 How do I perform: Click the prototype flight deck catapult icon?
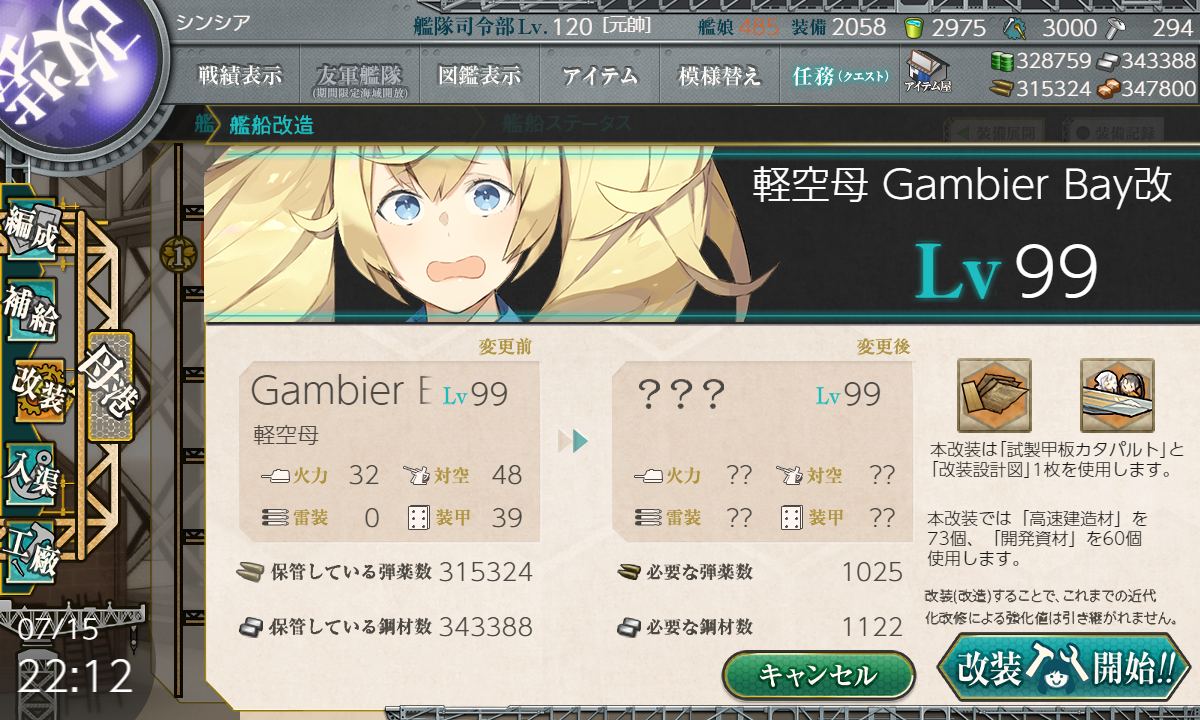994,396
